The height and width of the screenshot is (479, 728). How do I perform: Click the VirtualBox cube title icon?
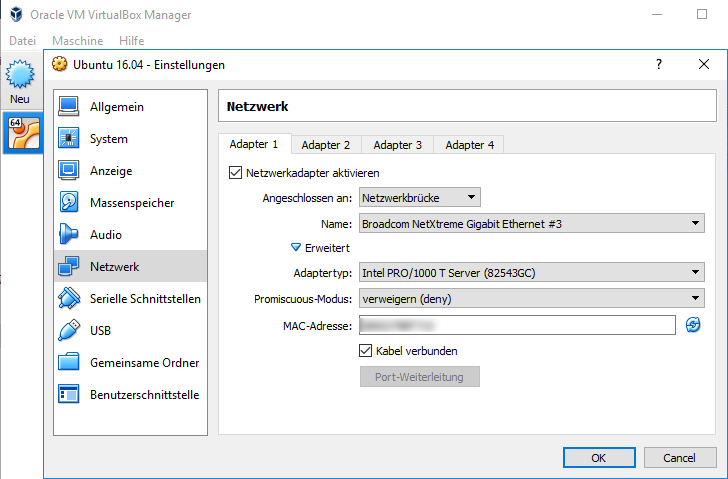pos(16,14)
